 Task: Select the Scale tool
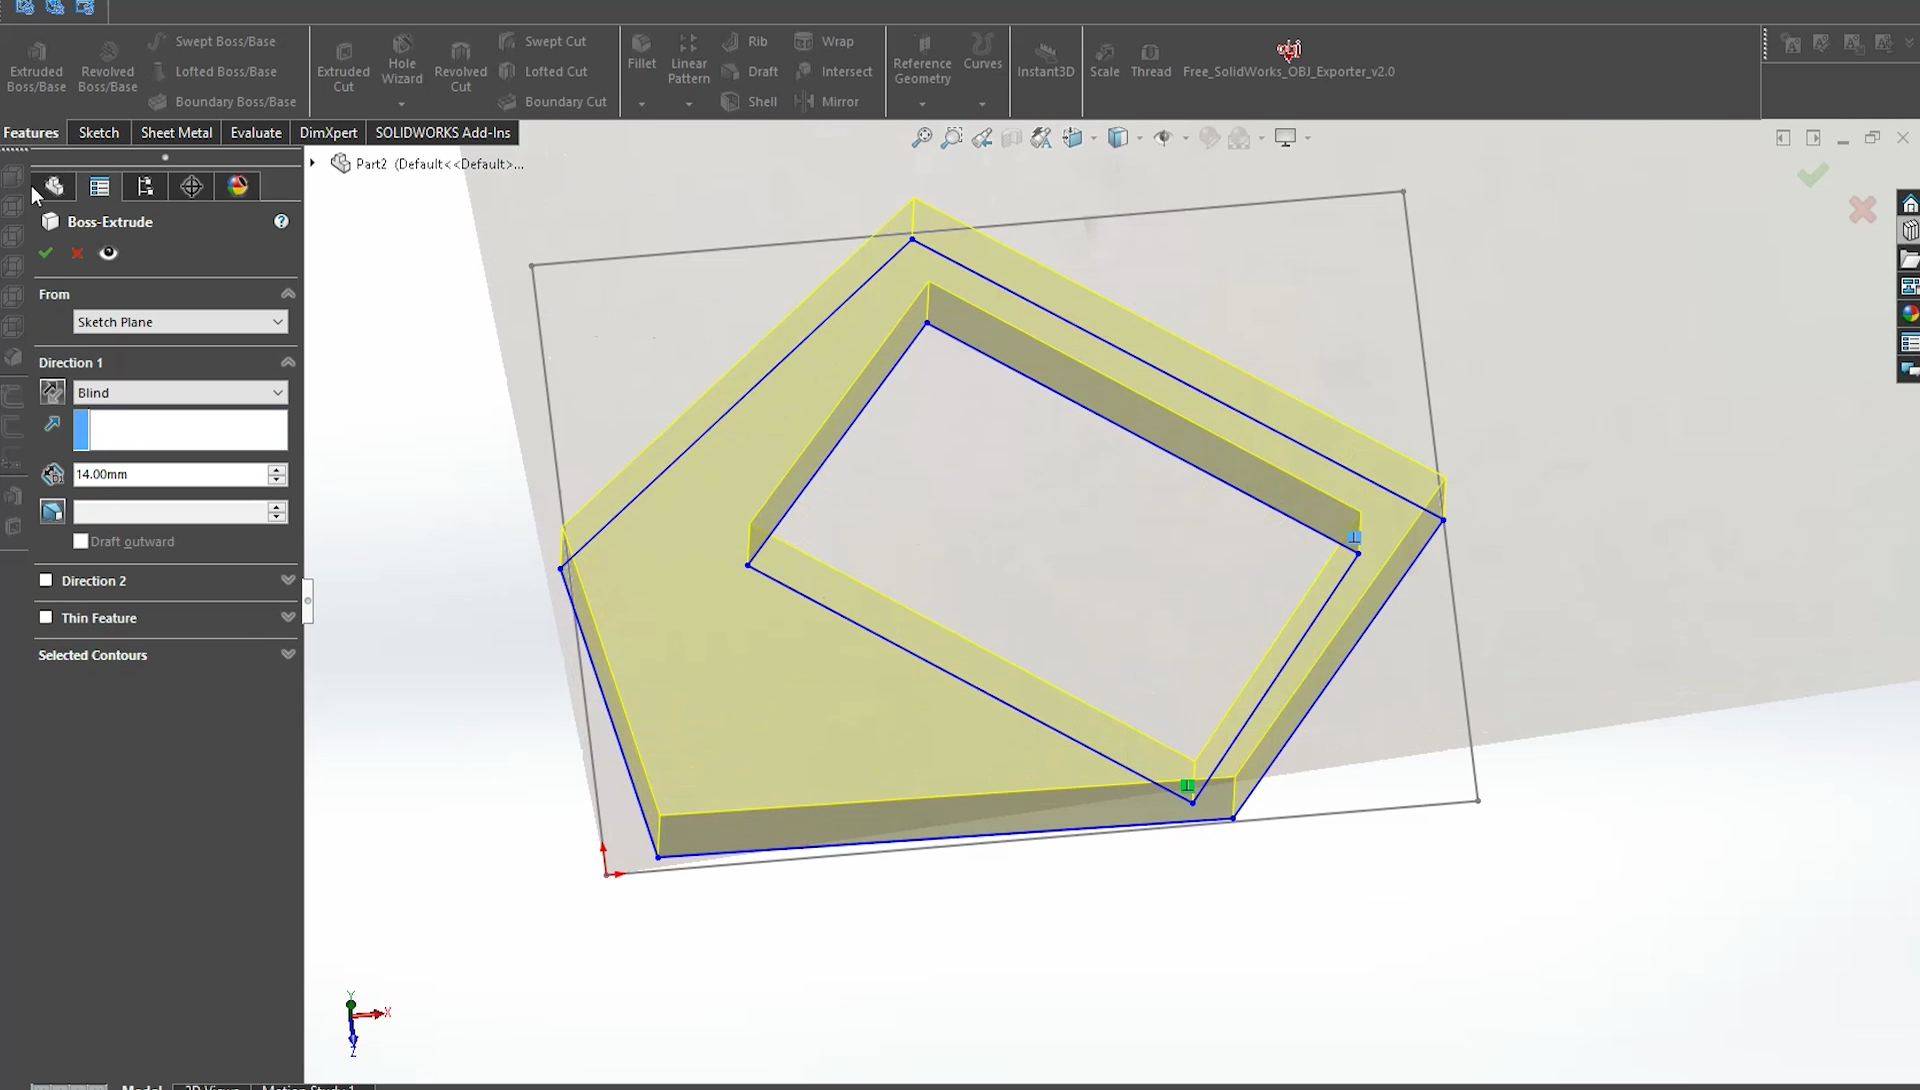click(x=1104, y=60)
